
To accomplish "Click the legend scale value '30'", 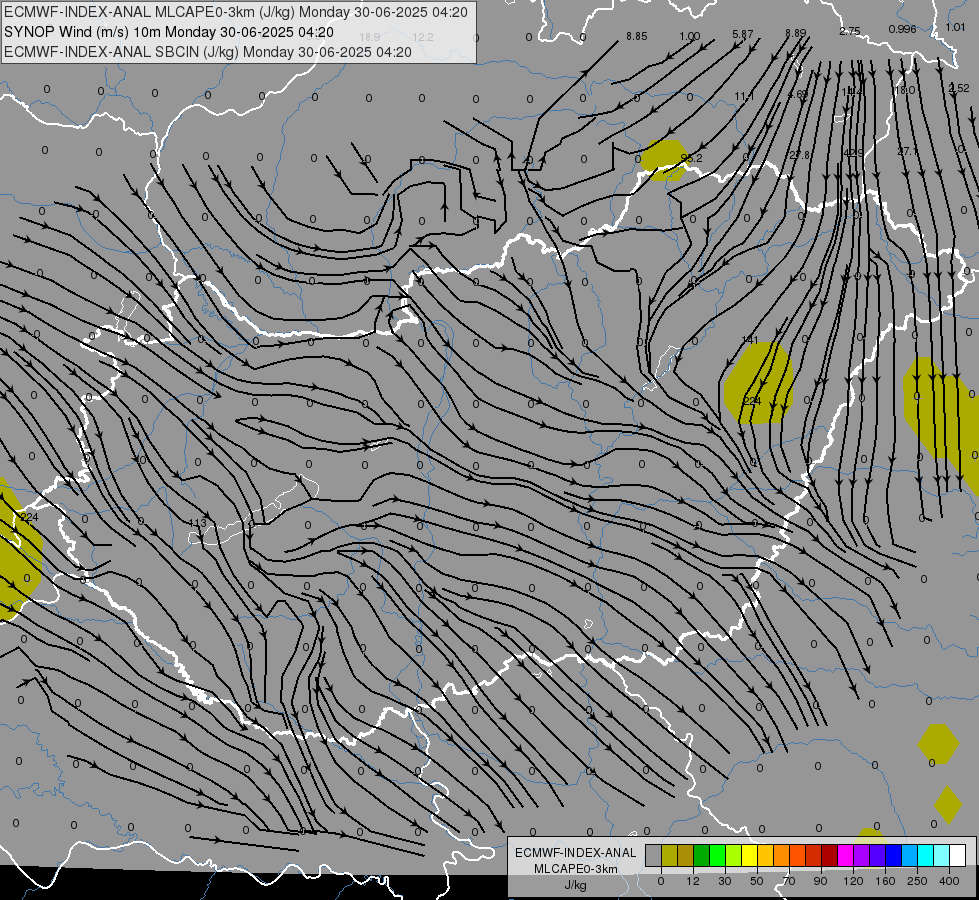I will pyautogui.click(x=725, y=881).
